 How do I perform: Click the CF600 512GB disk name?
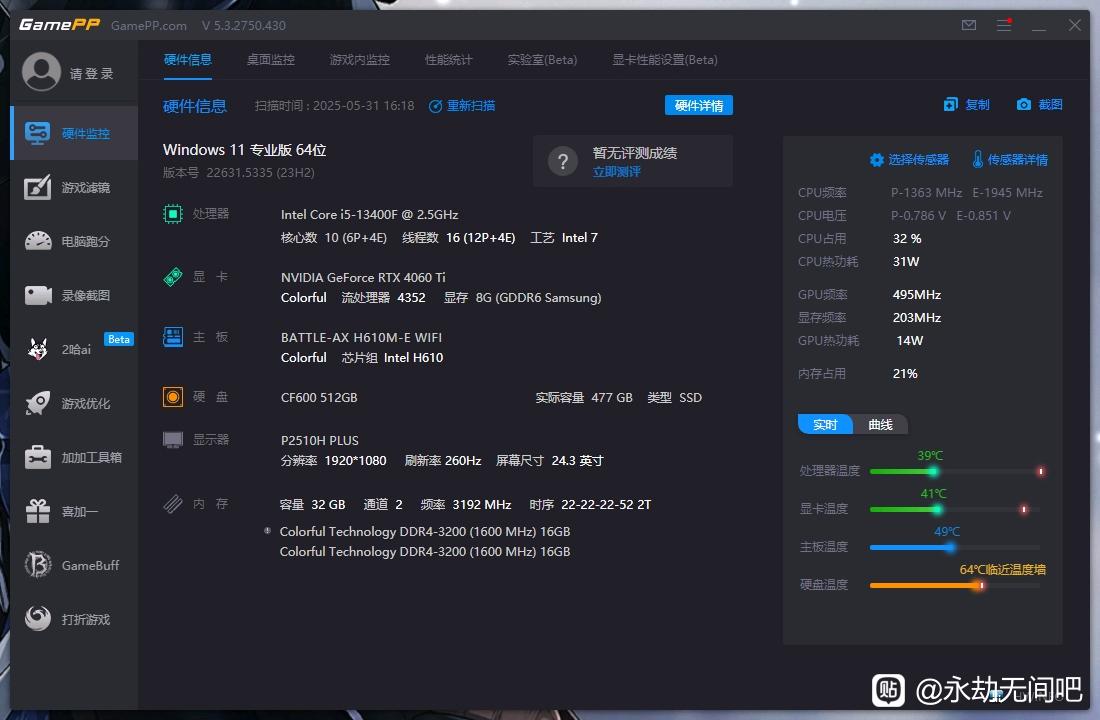(x=319, y=398)
